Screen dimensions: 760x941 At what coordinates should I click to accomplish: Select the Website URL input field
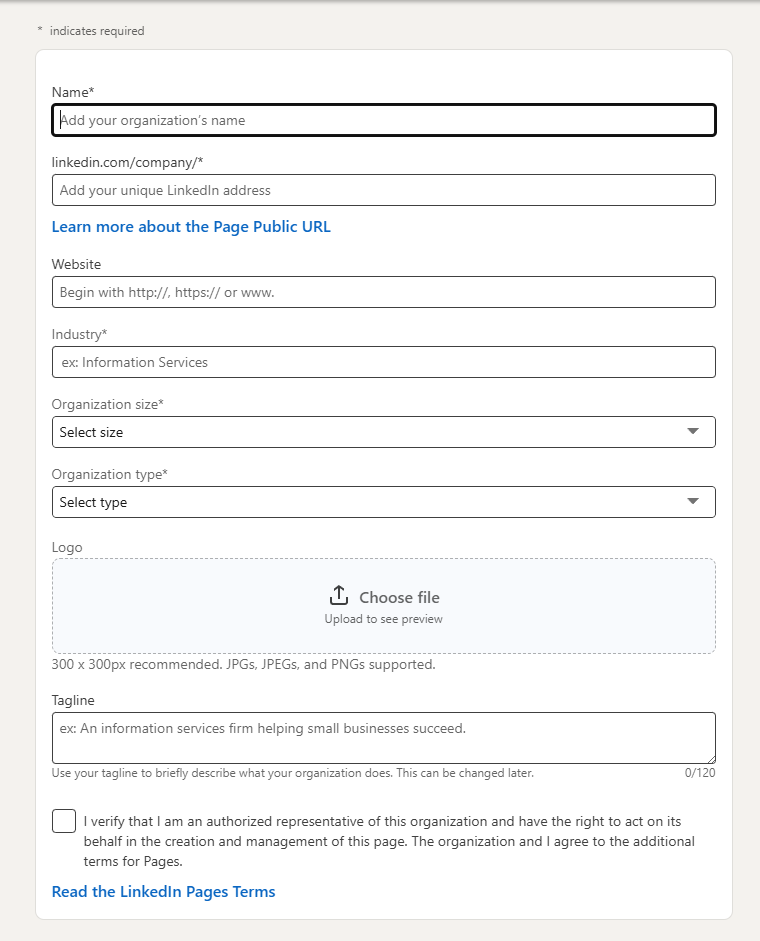384,292
